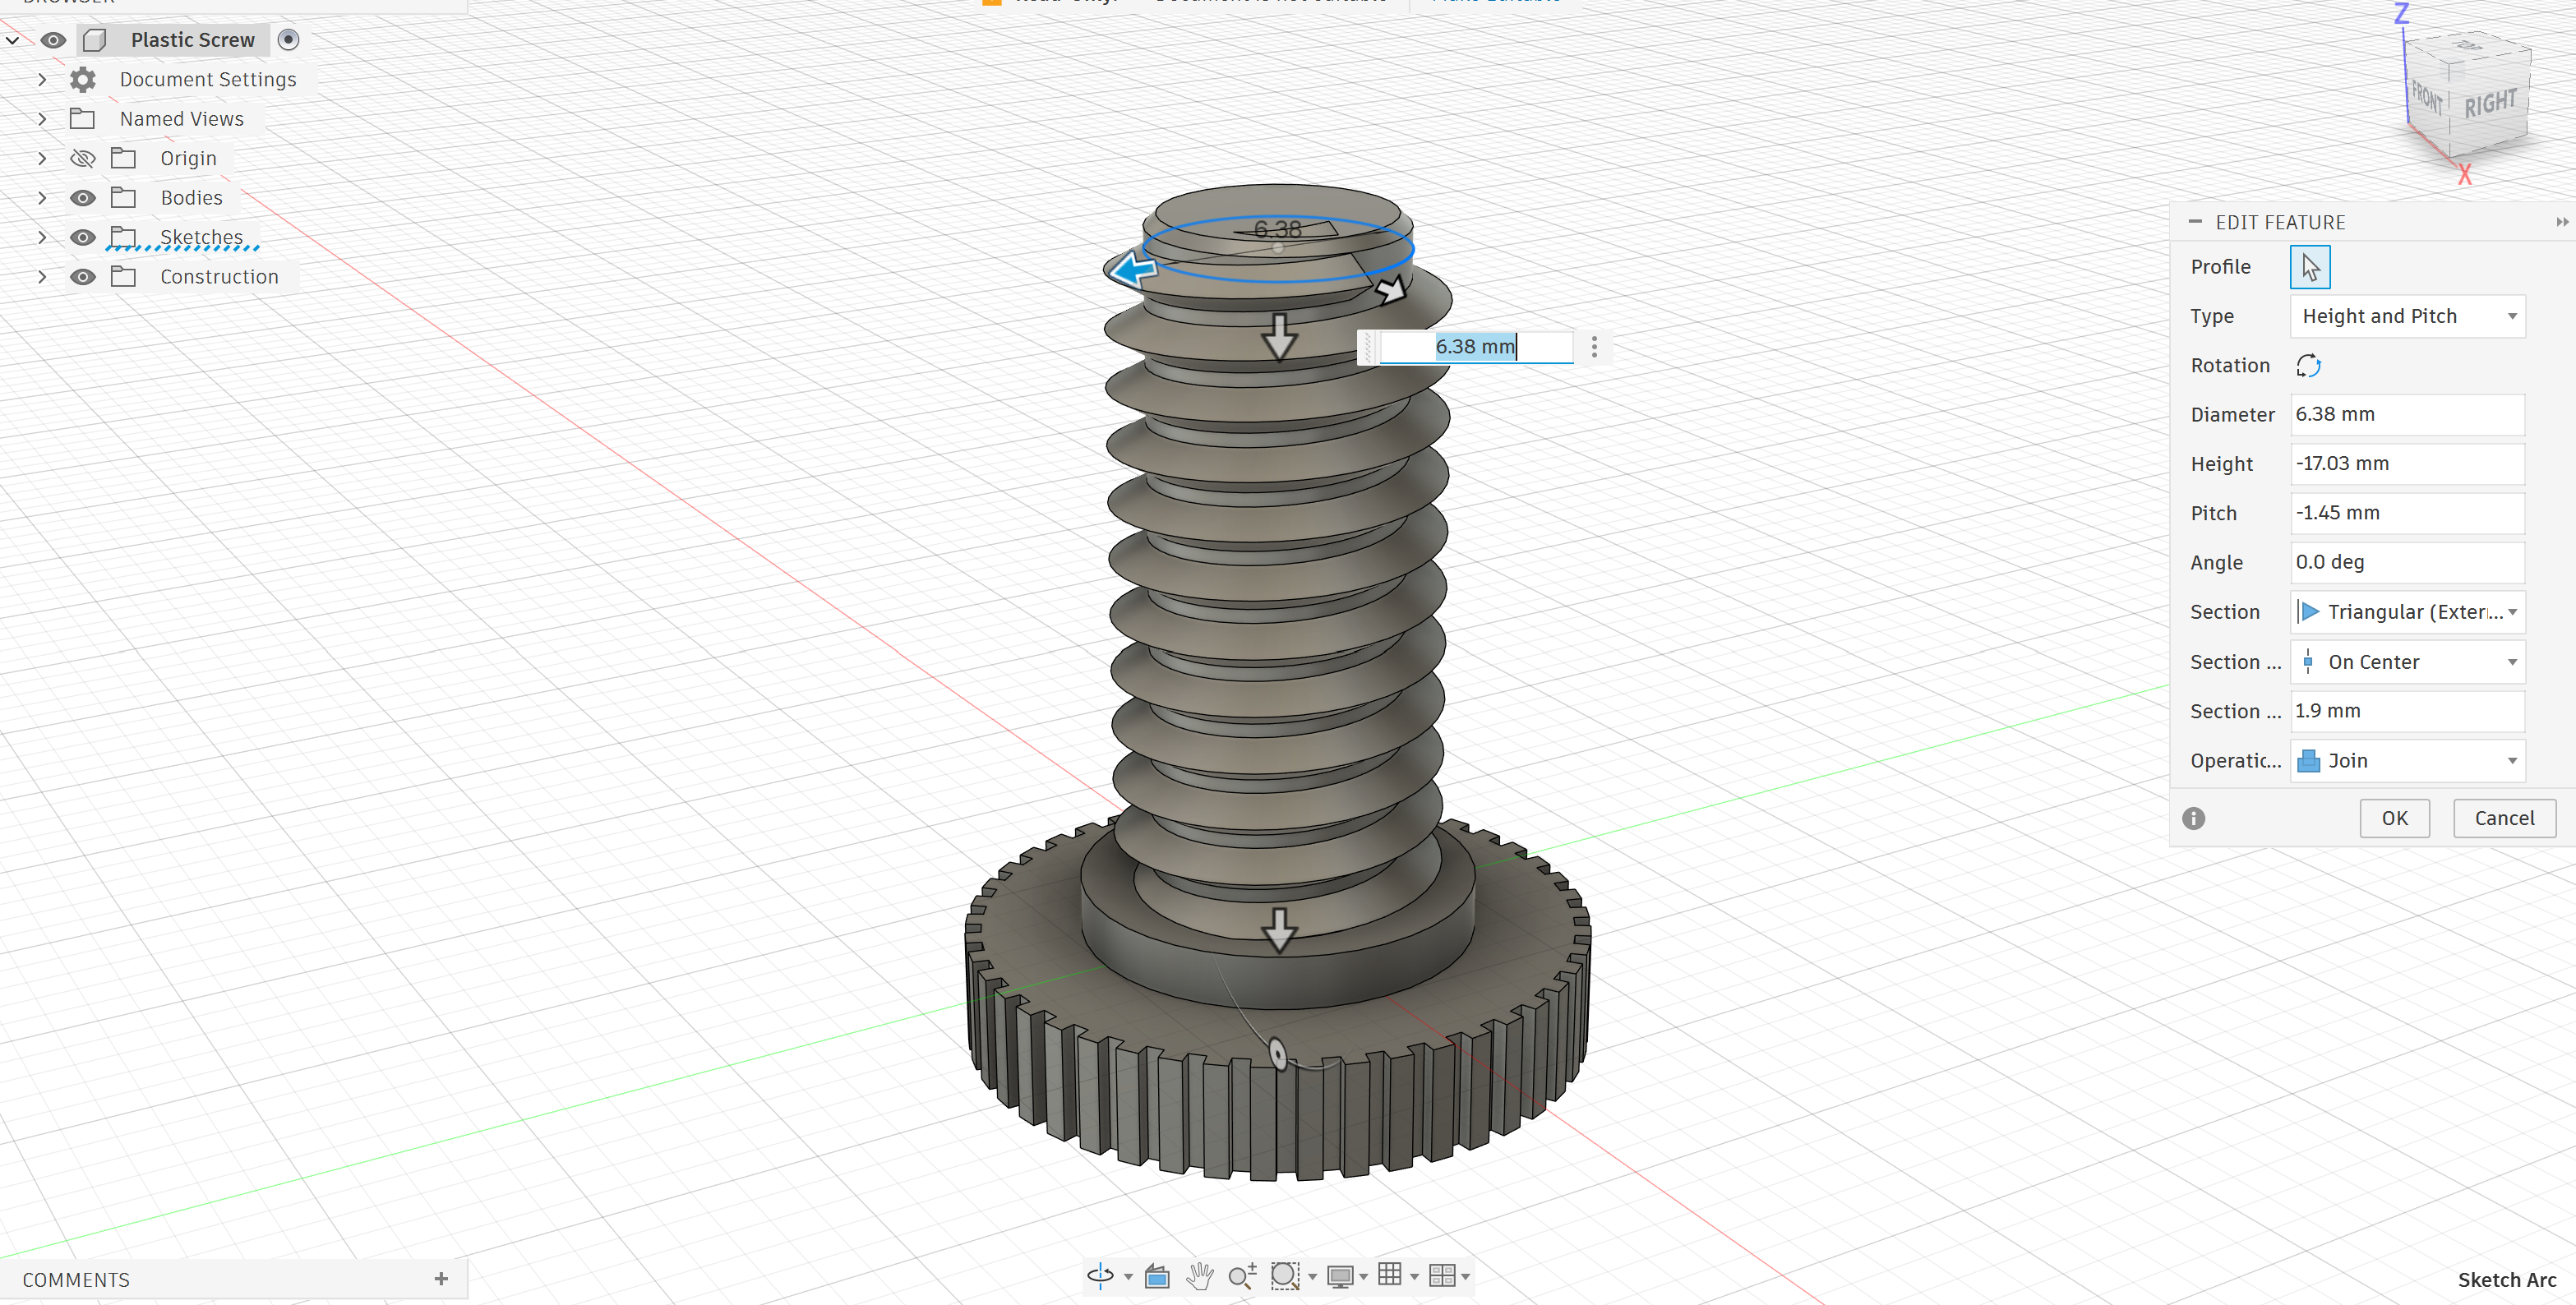Click the Document Settings gear icon

(83, 79)
